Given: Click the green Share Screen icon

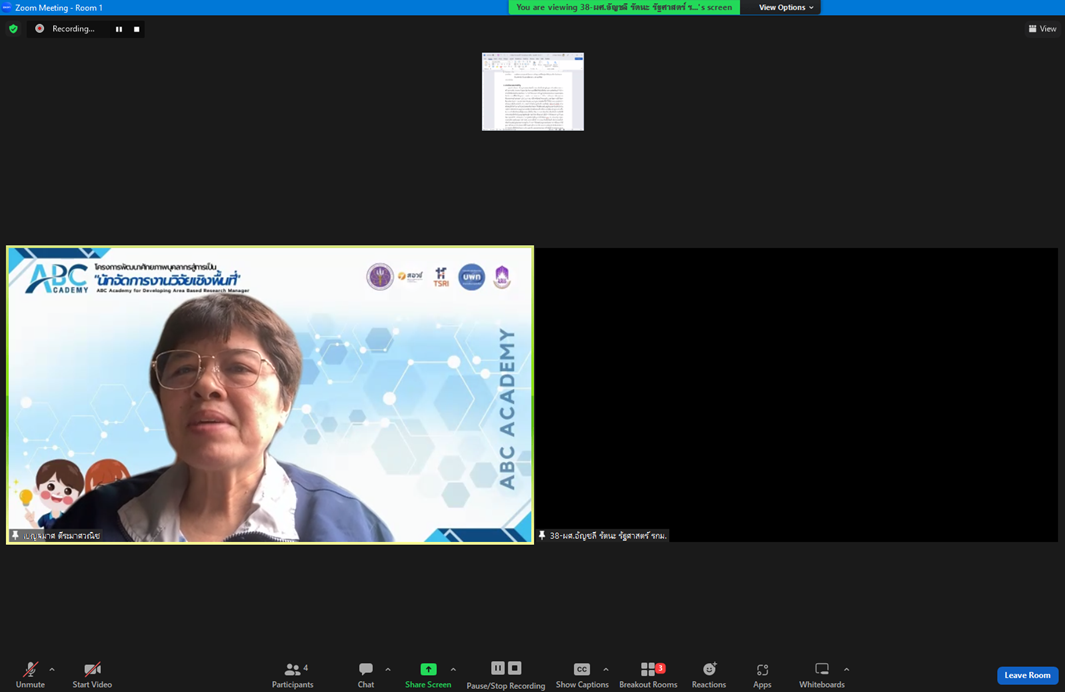Looking at the screenshot, I should tap(428, 669).
